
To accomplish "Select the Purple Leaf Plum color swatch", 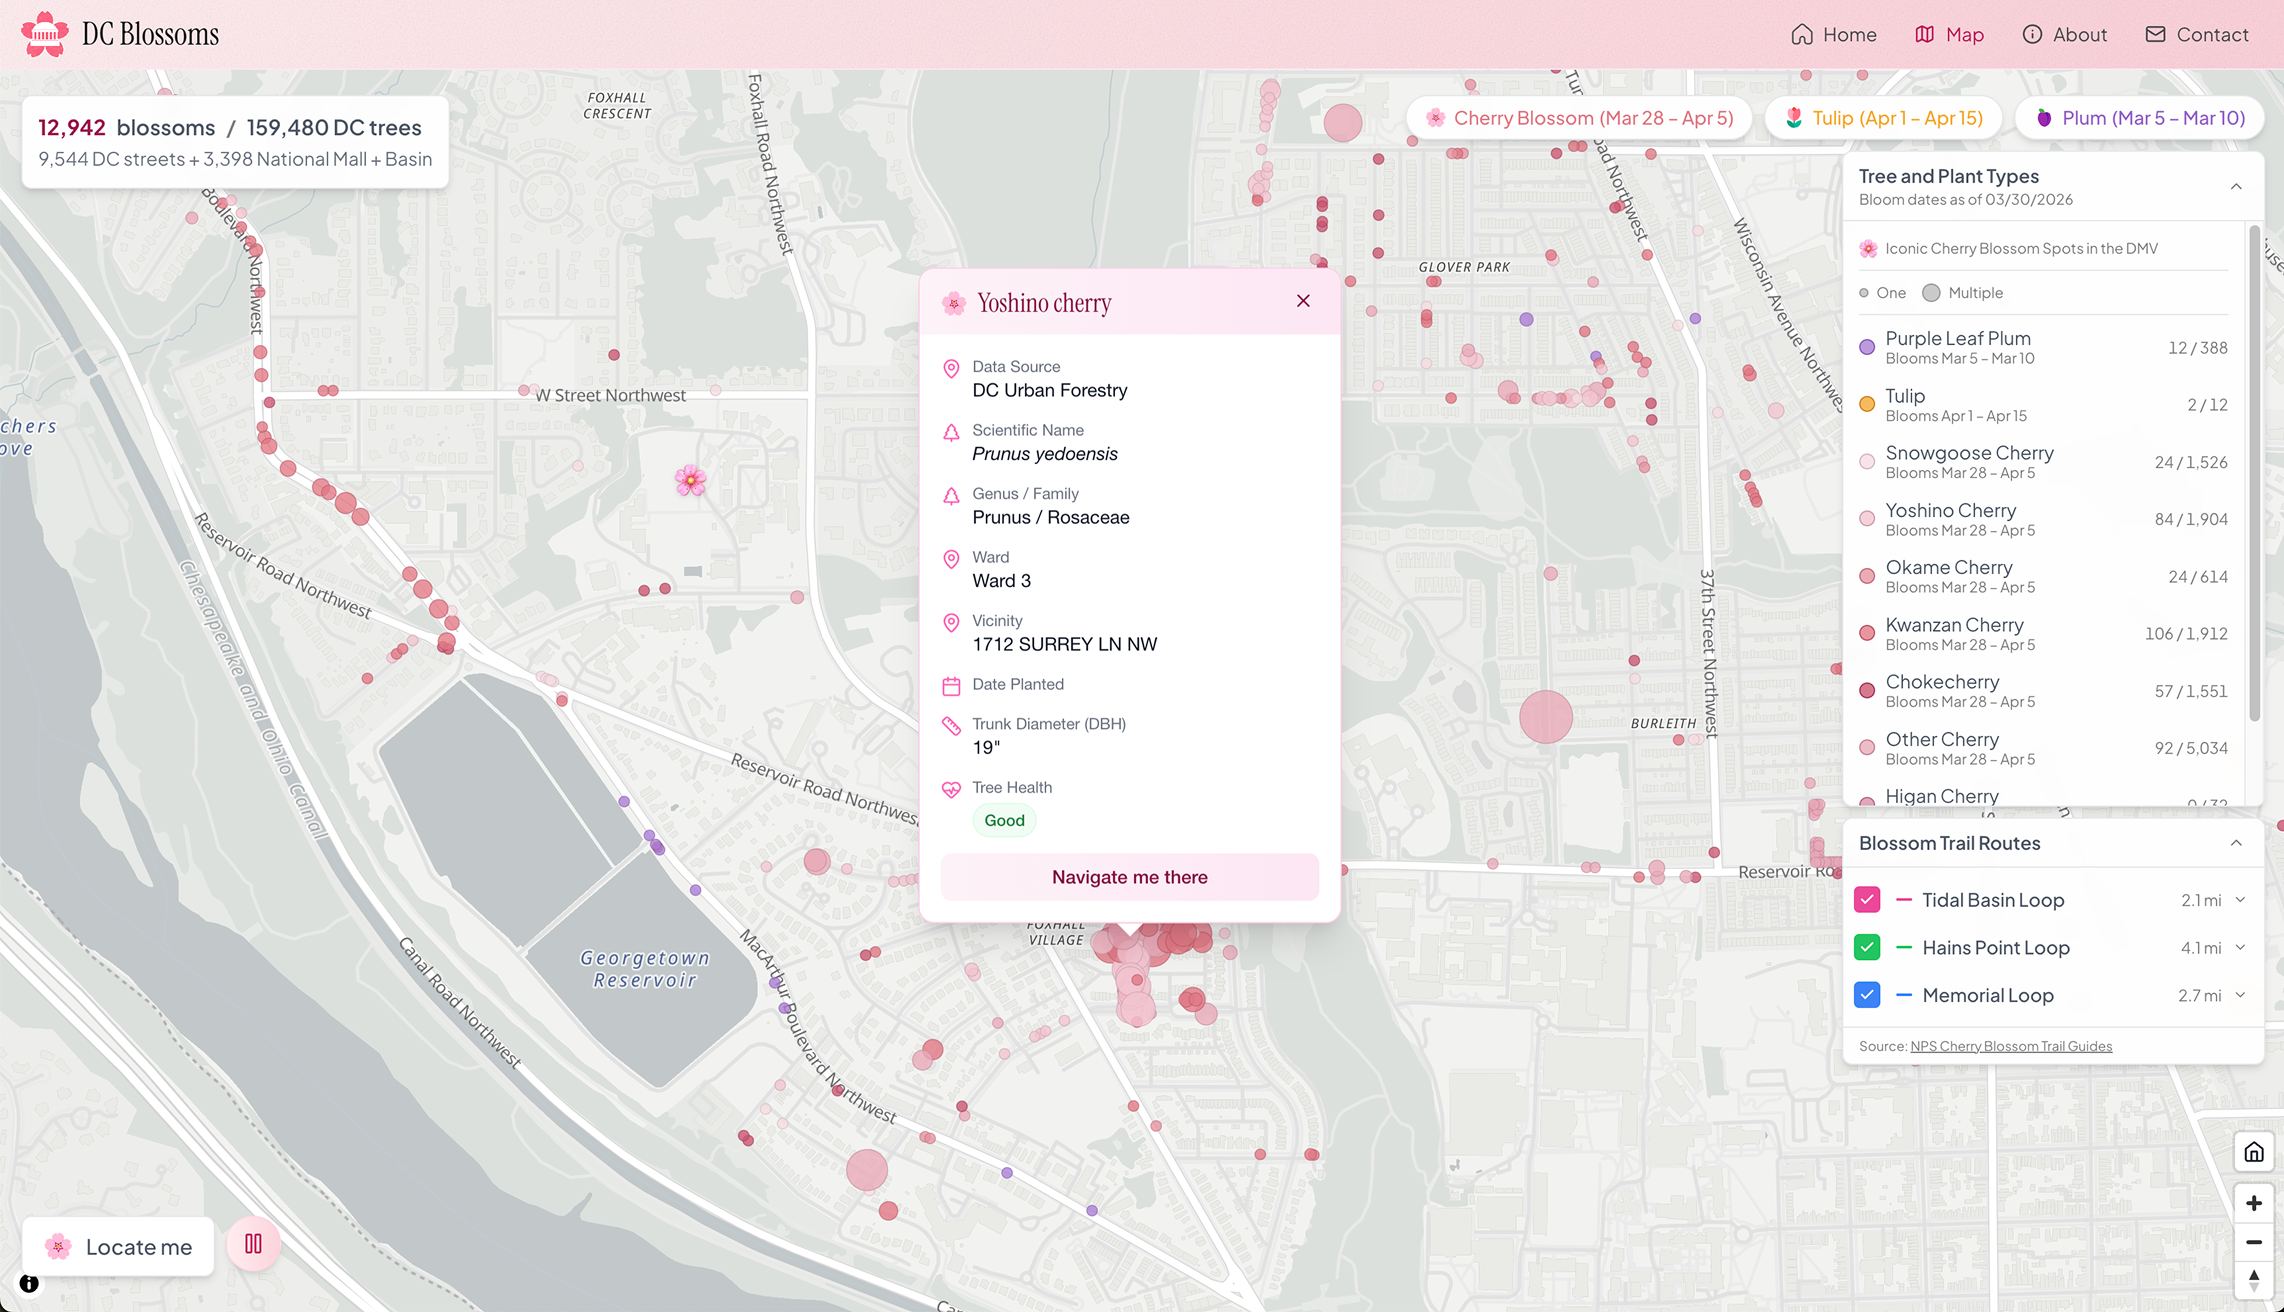I will (x=1867, y=348).
